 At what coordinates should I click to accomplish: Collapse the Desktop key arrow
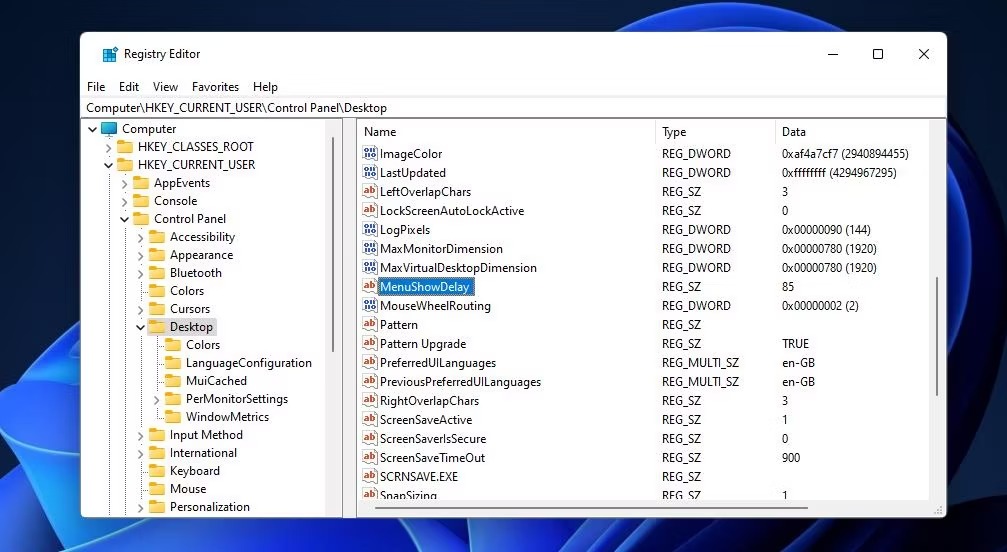[141, 327]
